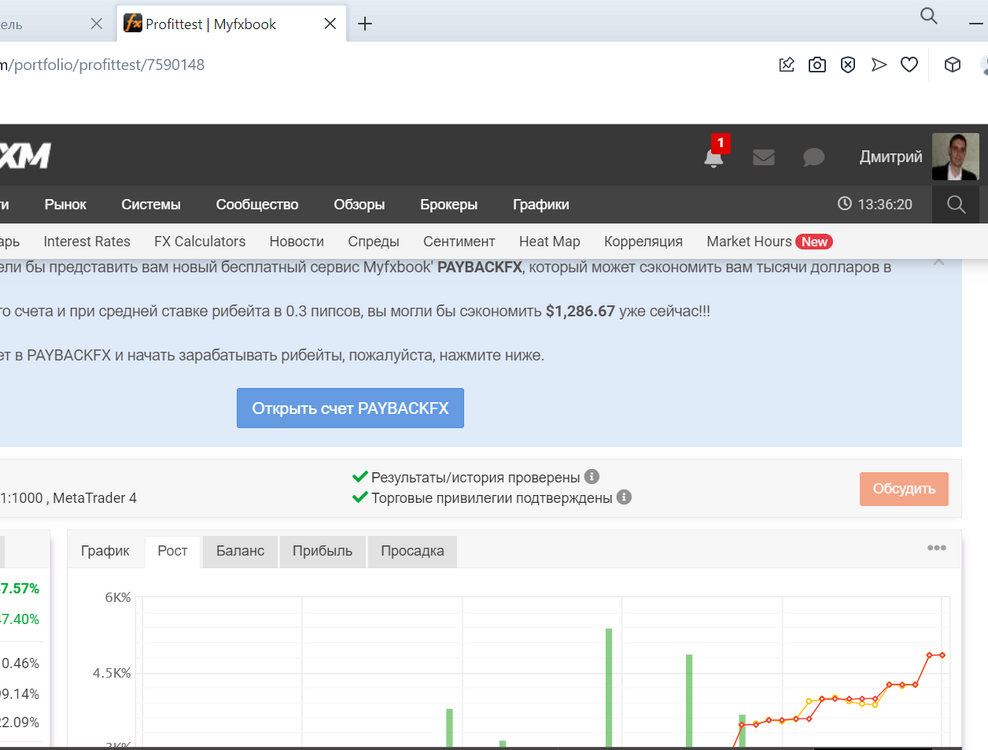Switch to the График tab
Screen dimensions: 988x750
105,551
